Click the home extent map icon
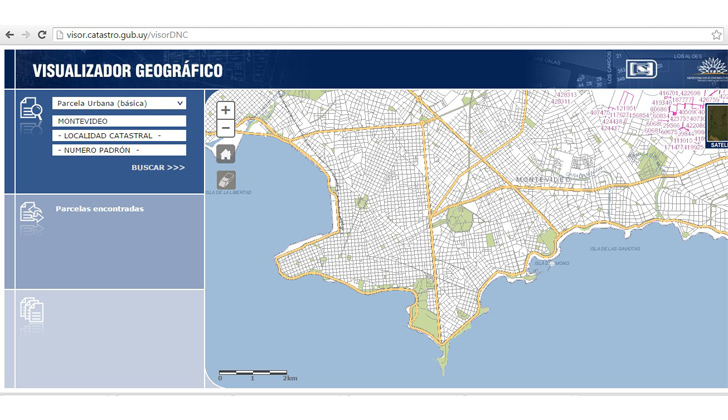Viewport: 728px width, 420px height. pos(226,154)
